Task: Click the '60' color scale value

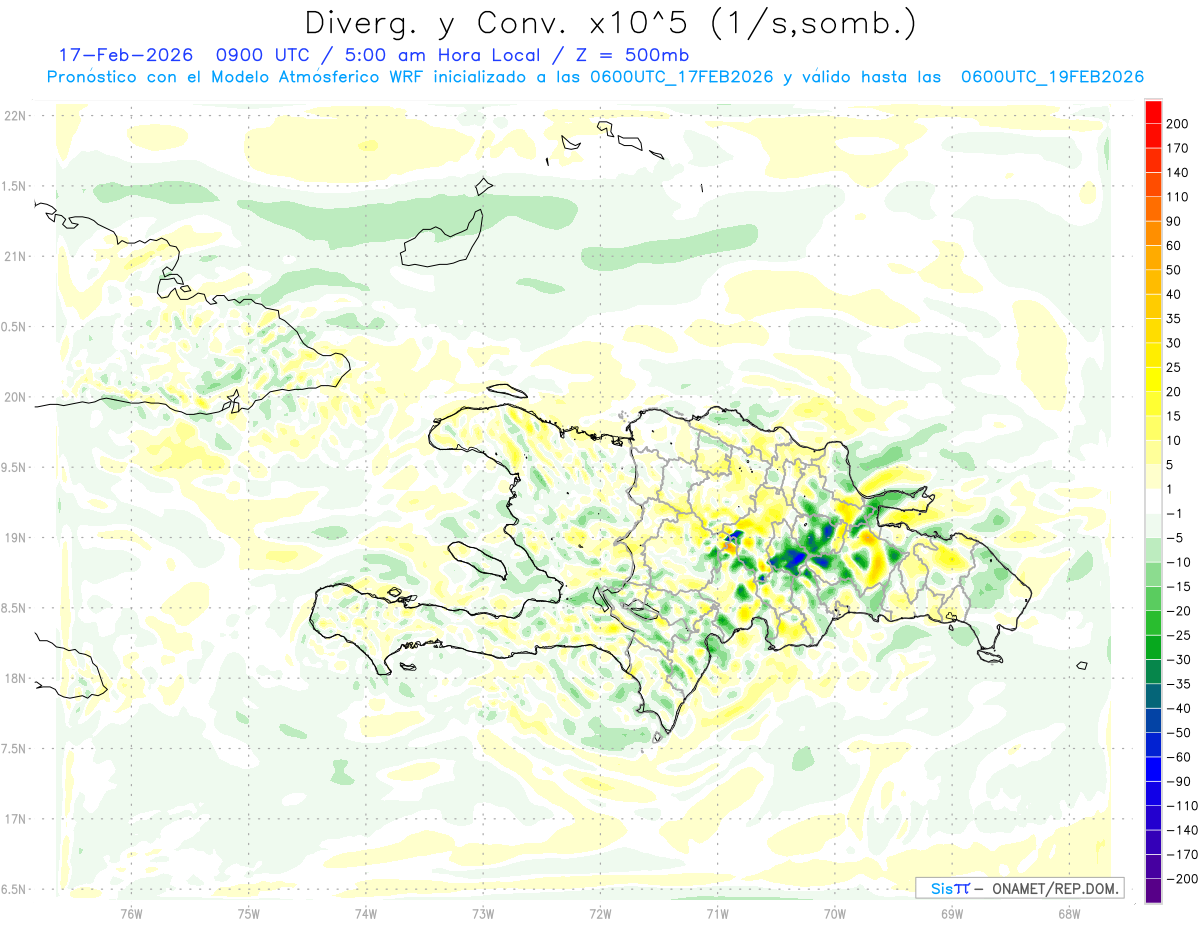Action: [x=1175, y=246]
